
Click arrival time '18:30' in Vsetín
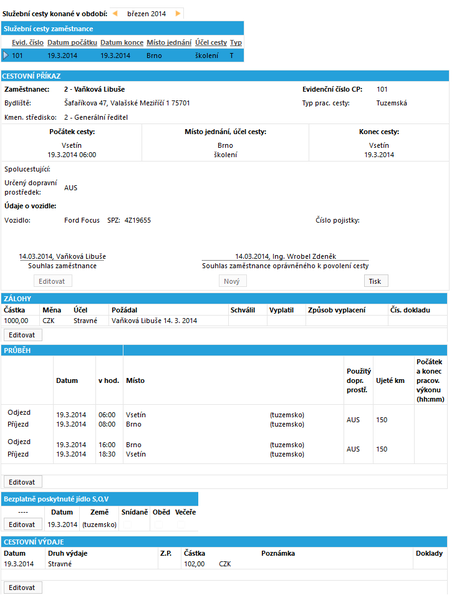click(107, 454)
